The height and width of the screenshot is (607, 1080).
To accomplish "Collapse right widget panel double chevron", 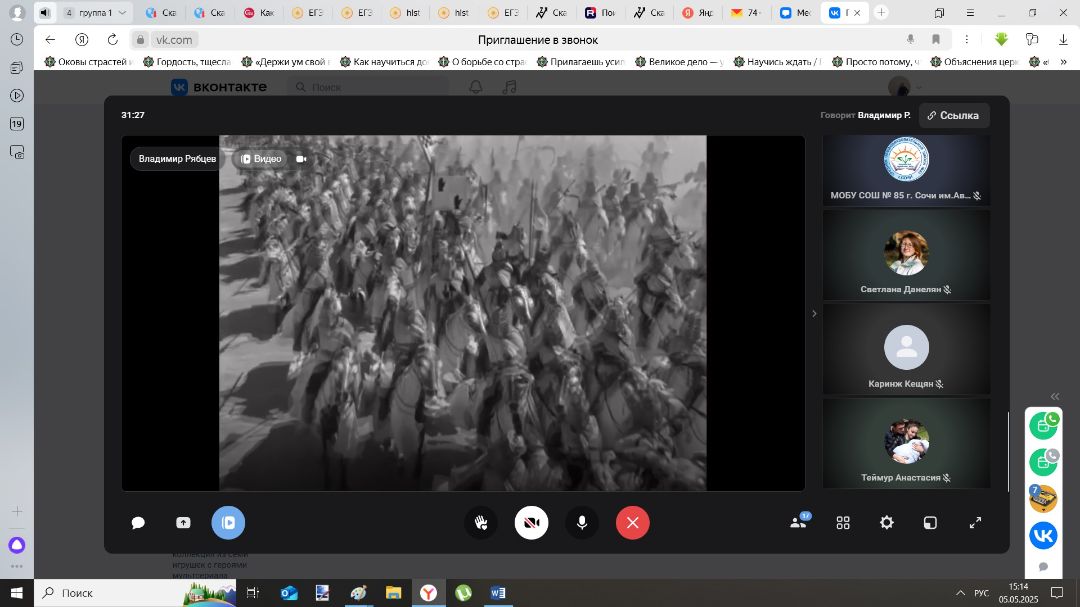I will [x=1055, y=396].
